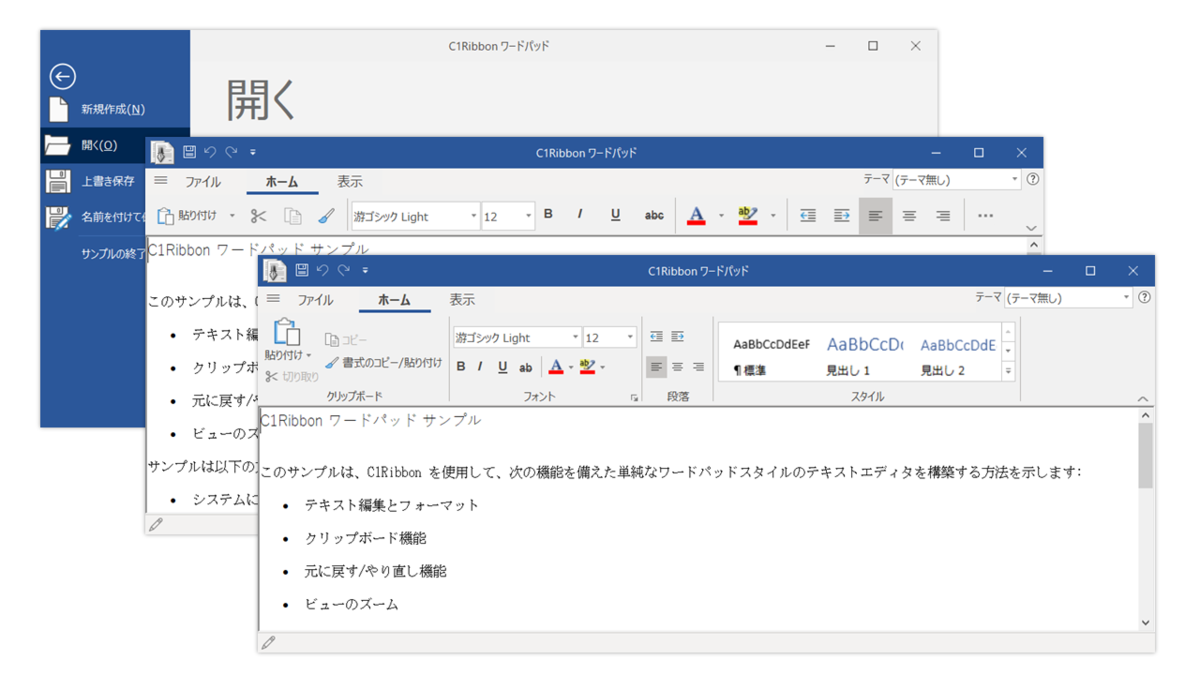Toggle Bold in front window フォント group
1200x675 pixels.
point(461,367)
